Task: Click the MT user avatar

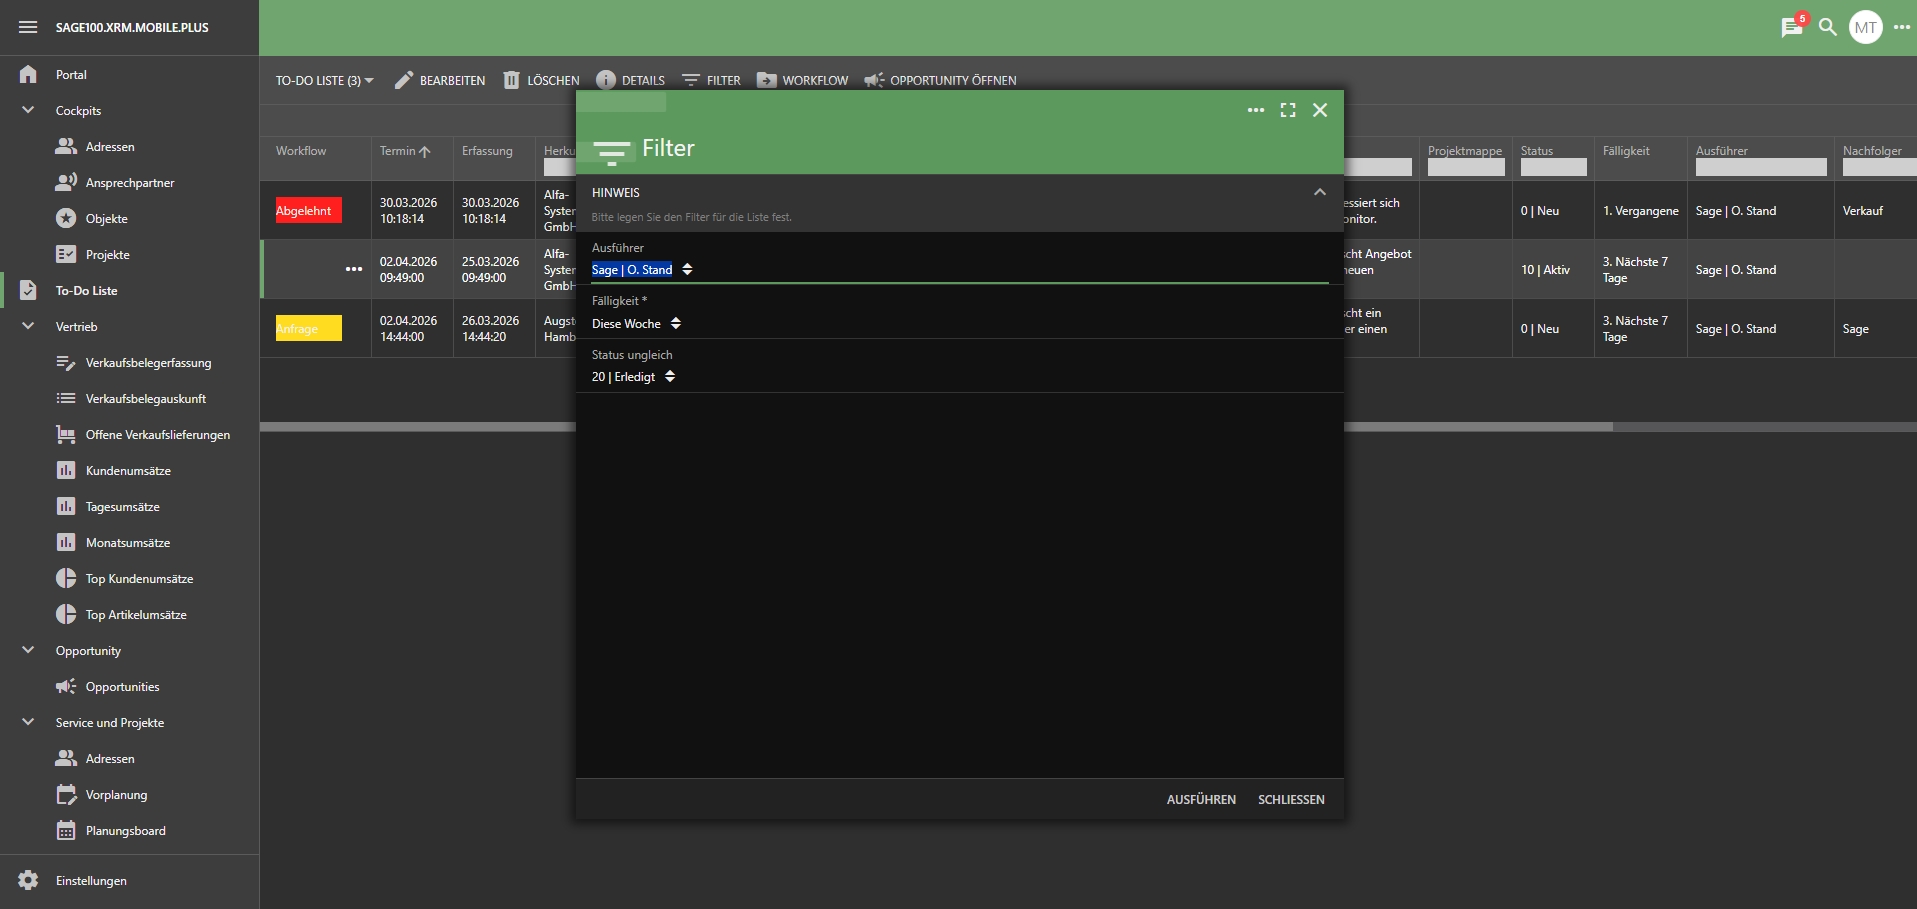Action: [x=1865, y=27]
